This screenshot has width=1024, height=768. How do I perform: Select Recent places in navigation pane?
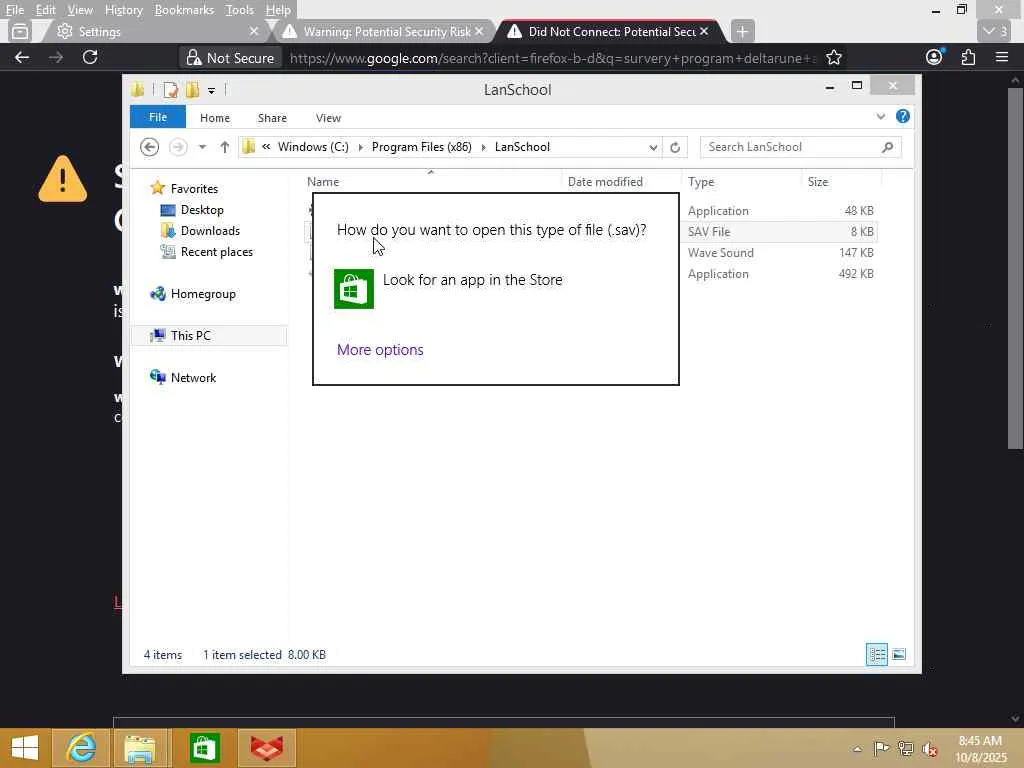click(x=216, y=251)
